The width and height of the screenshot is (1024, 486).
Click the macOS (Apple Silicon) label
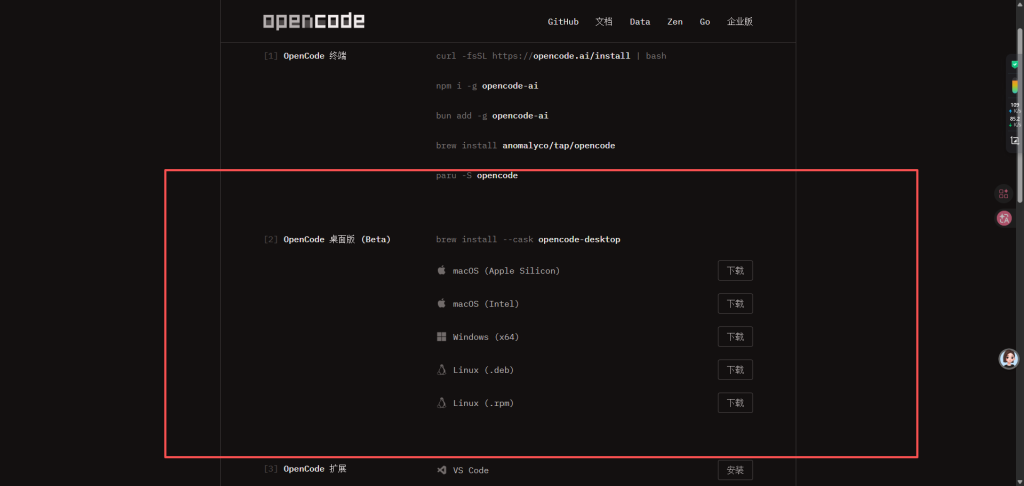click(x=506, y=270)
